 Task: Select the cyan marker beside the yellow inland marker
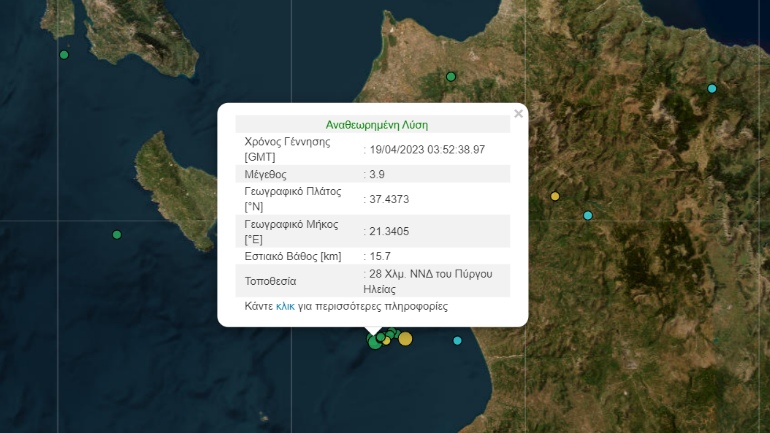(588, 216)
